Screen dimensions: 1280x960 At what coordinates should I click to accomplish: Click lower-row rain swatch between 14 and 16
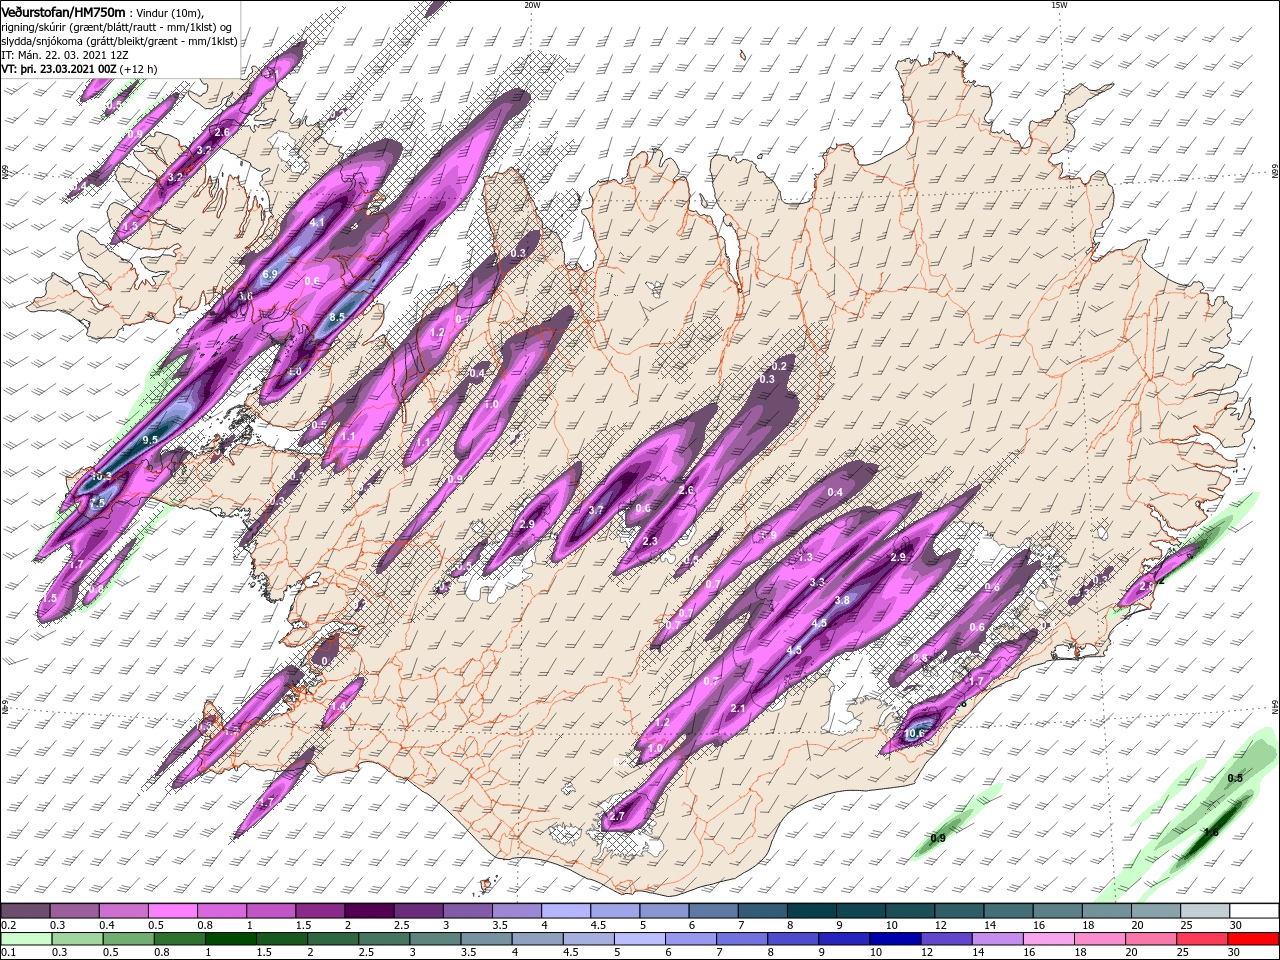pos(996,939)
